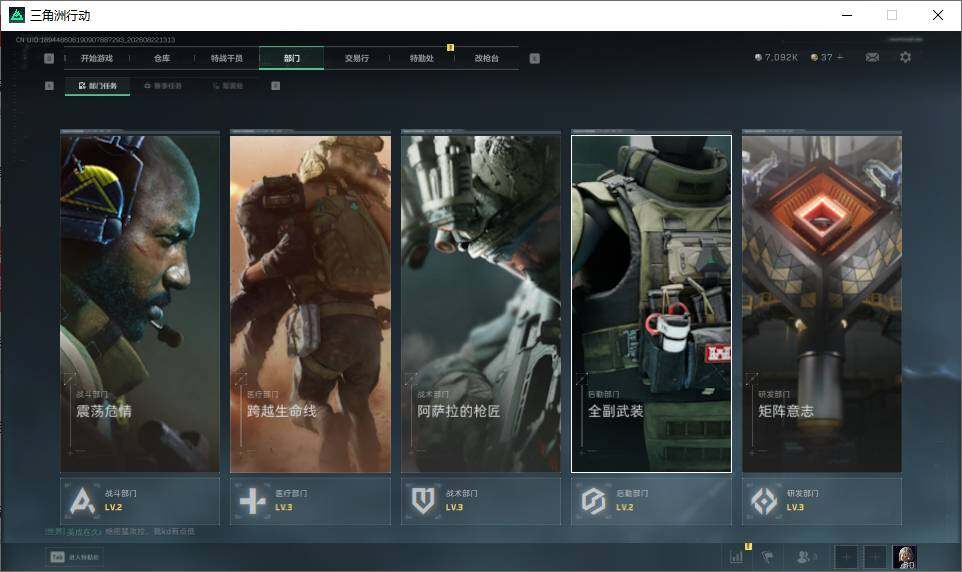Viewport: 962px width, 572px height.
Task: Click the 战术部门 shield emblem icon
Action: pos(423,501)
